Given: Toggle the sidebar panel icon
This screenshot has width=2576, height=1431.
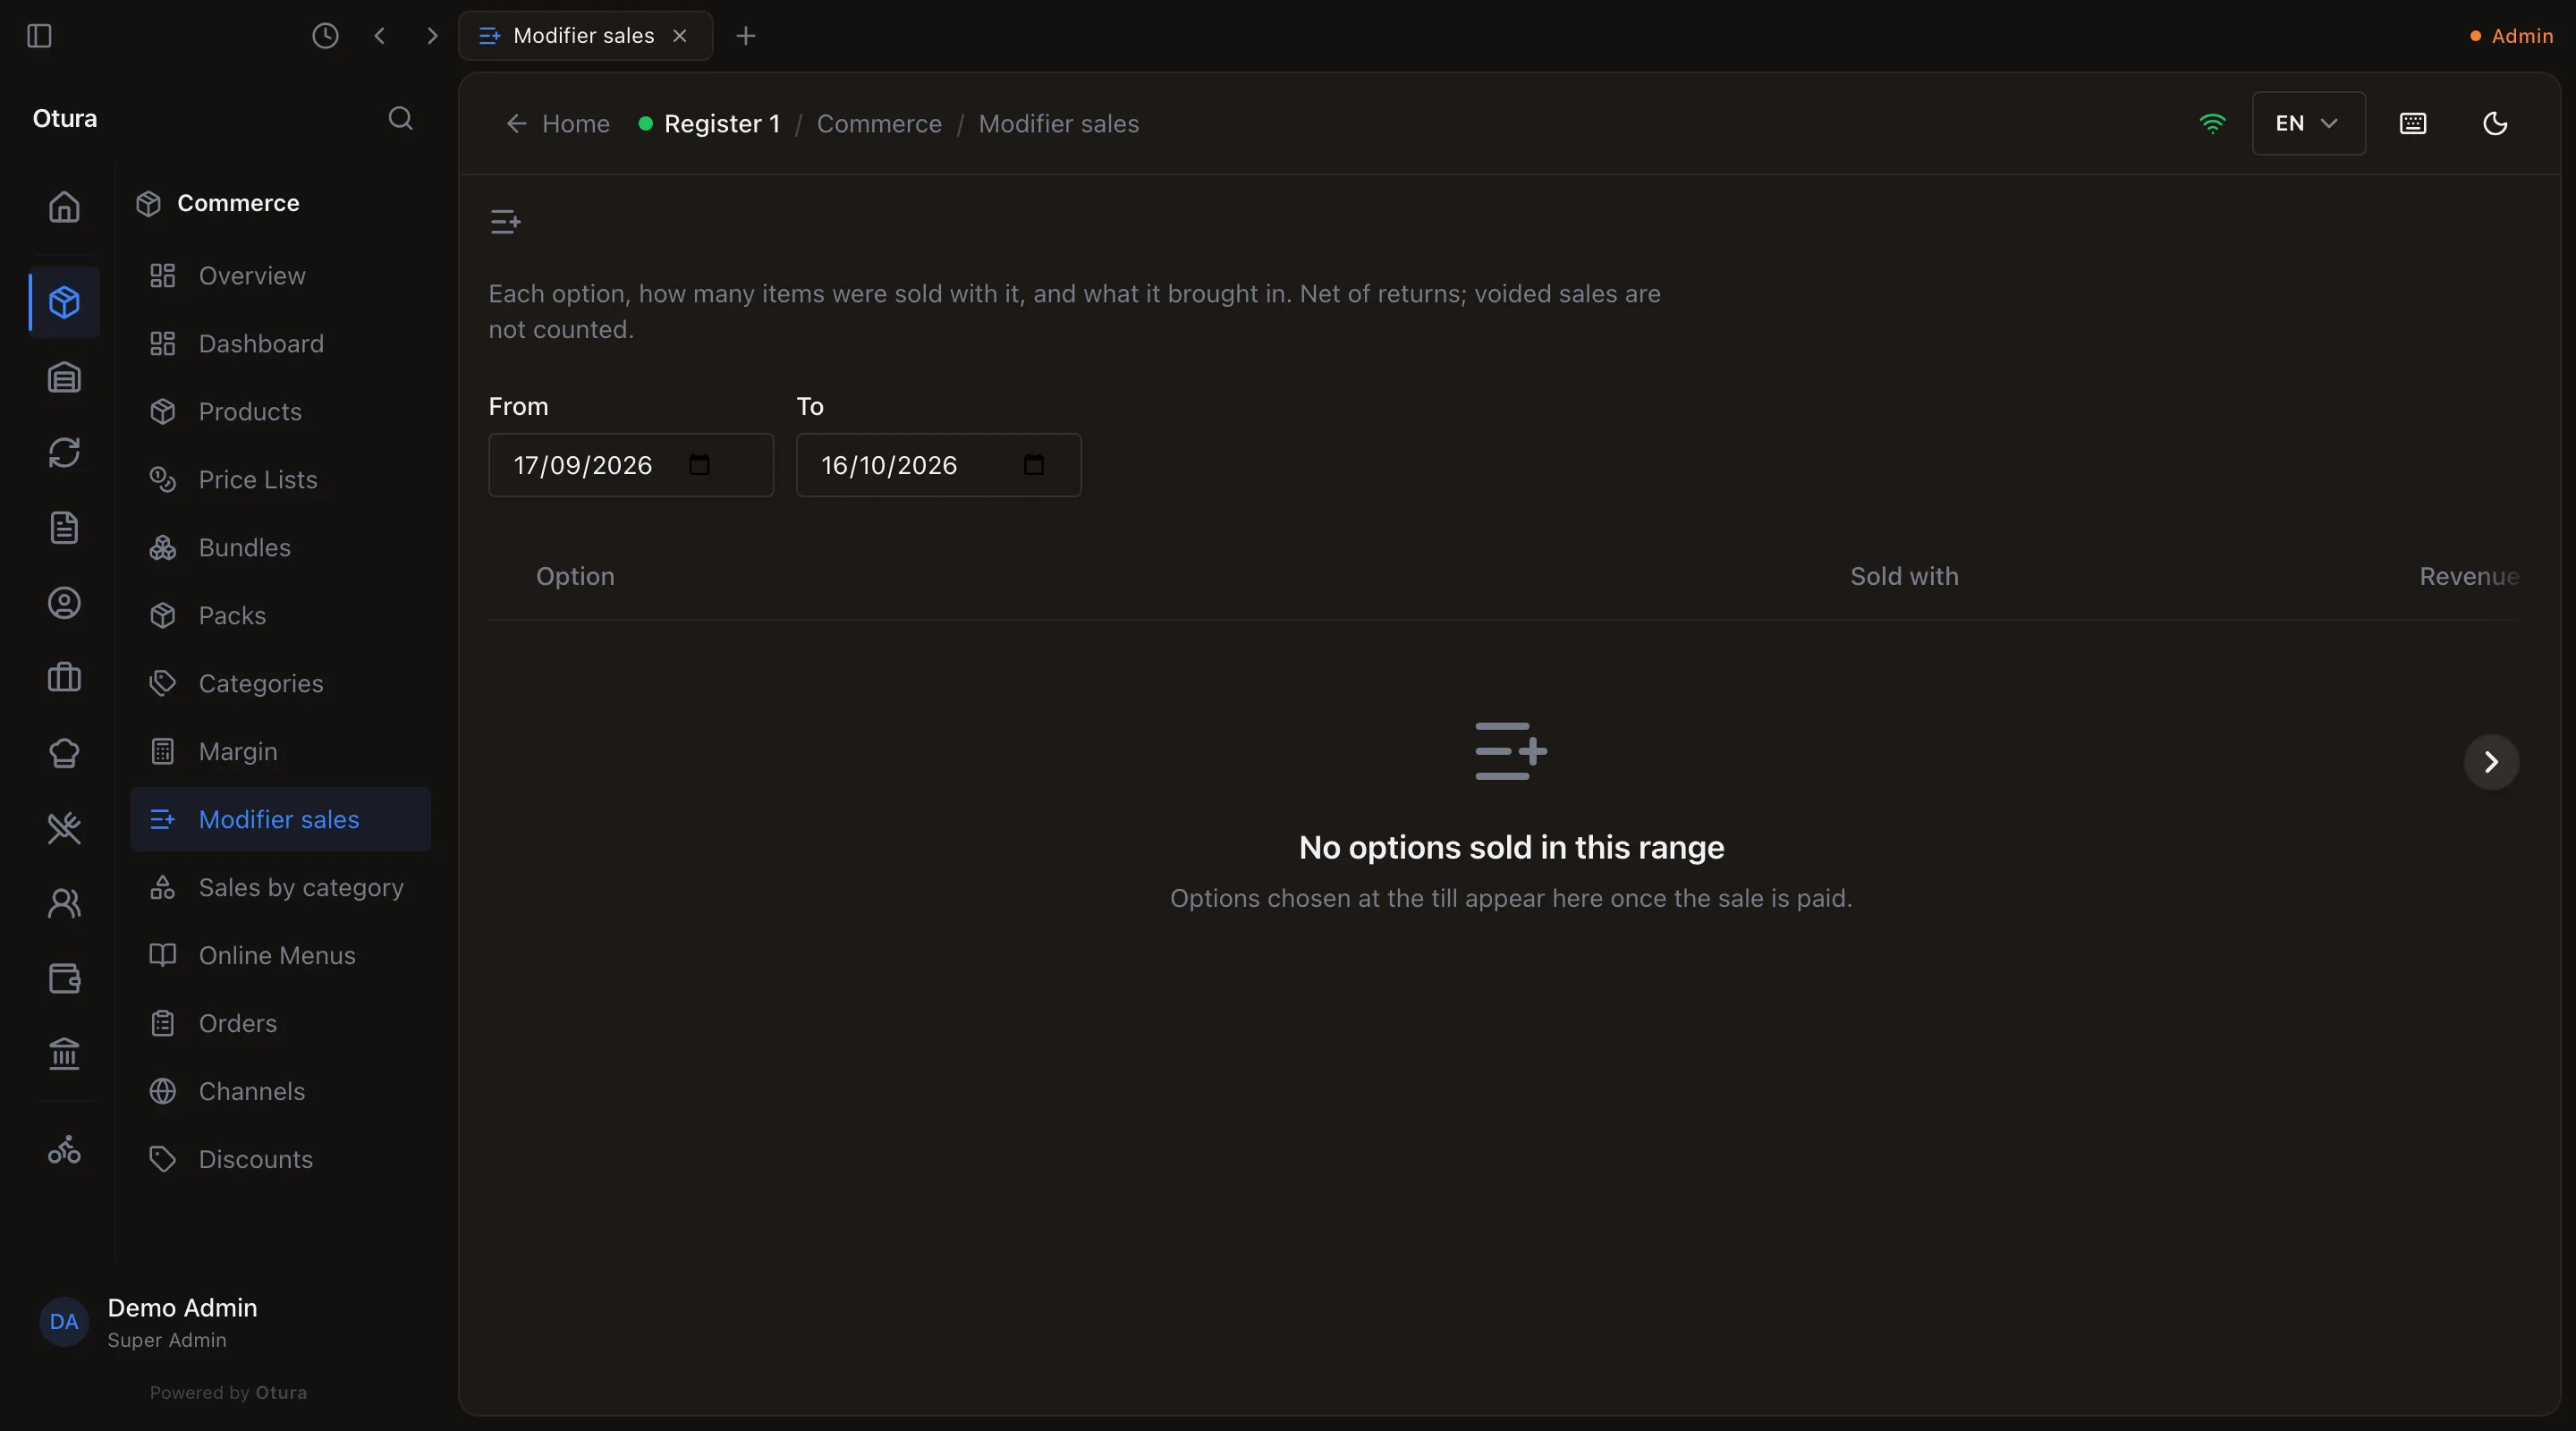Looking at the screenshot, I should [x=39, y=36].
